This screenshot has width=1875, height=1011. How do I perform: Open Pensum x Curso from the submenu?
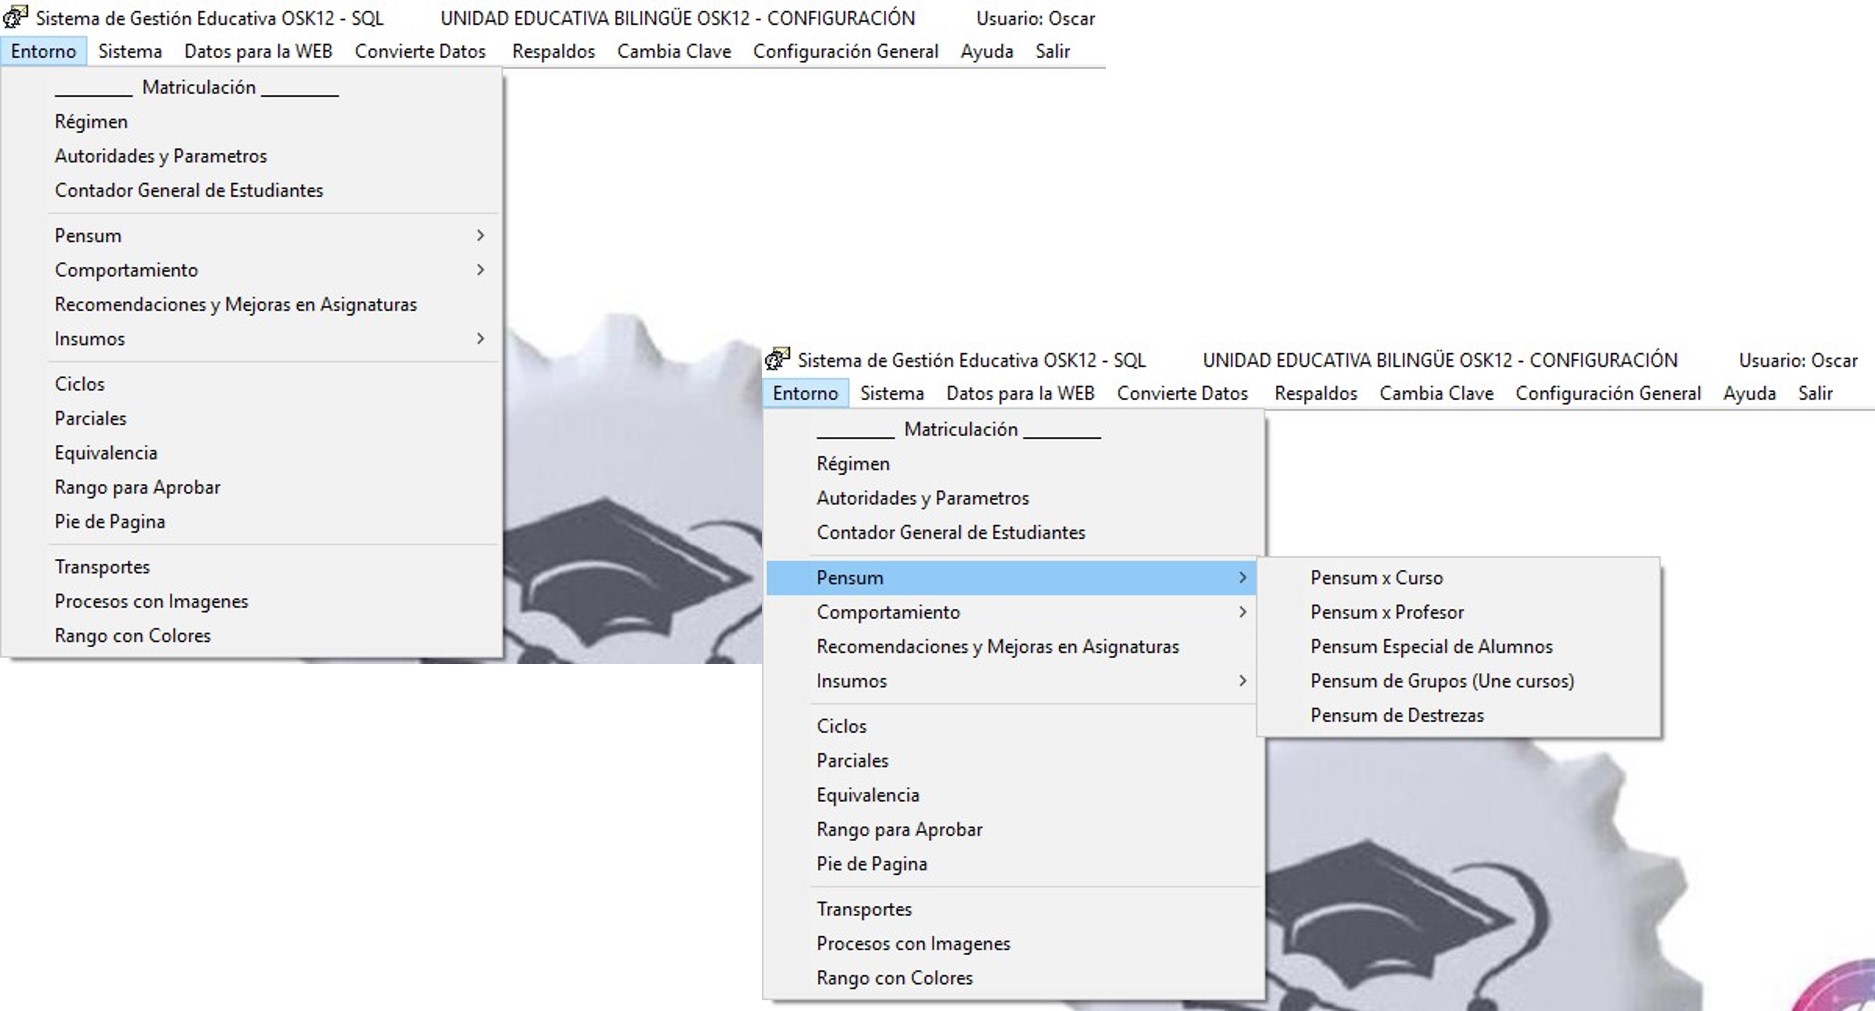tap(1376, 578)
